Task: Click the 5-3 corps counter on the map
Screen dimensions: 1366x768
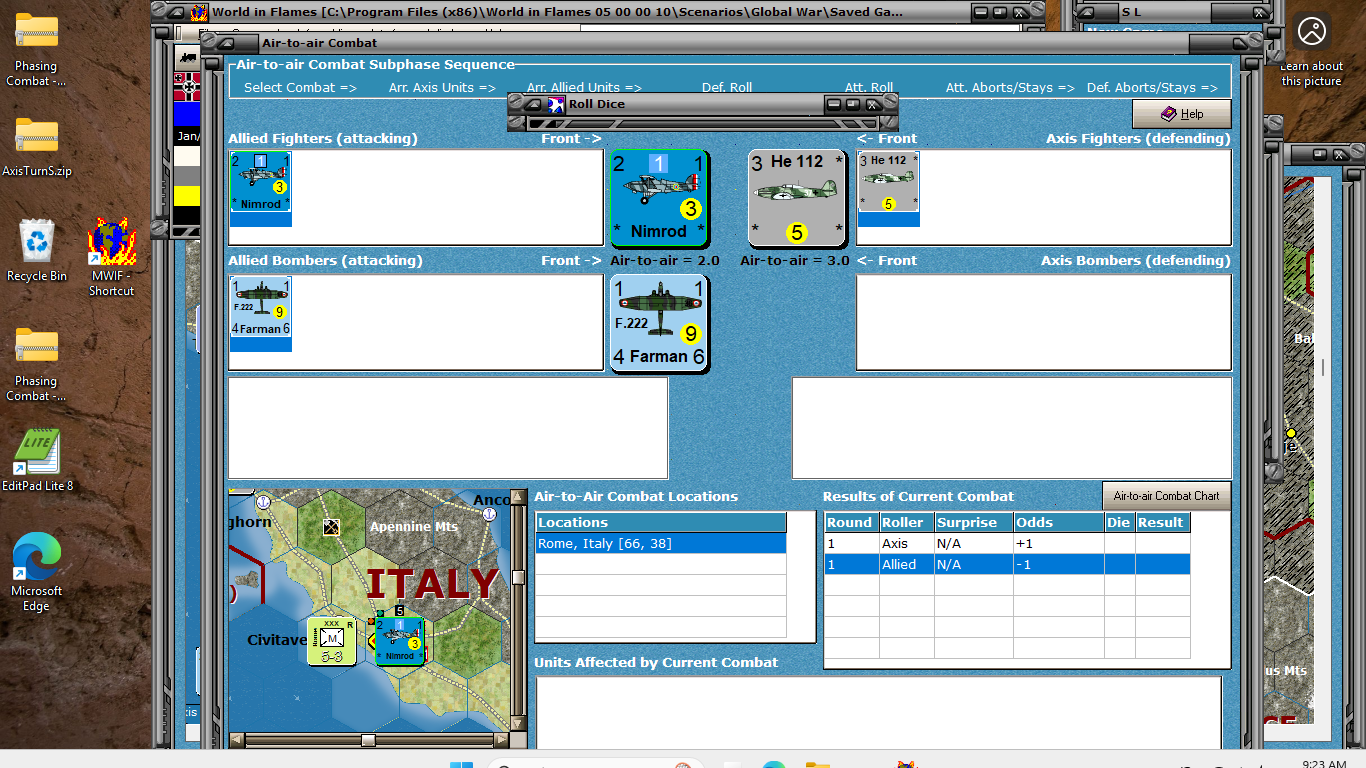Action: pyautogui.click(x=332, y=641)
